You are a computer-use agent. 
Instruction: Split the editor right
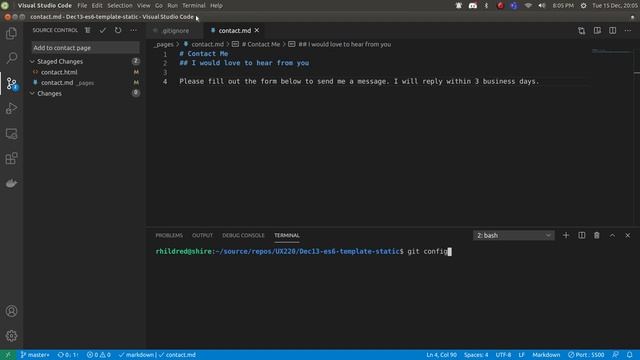[613, 31]
